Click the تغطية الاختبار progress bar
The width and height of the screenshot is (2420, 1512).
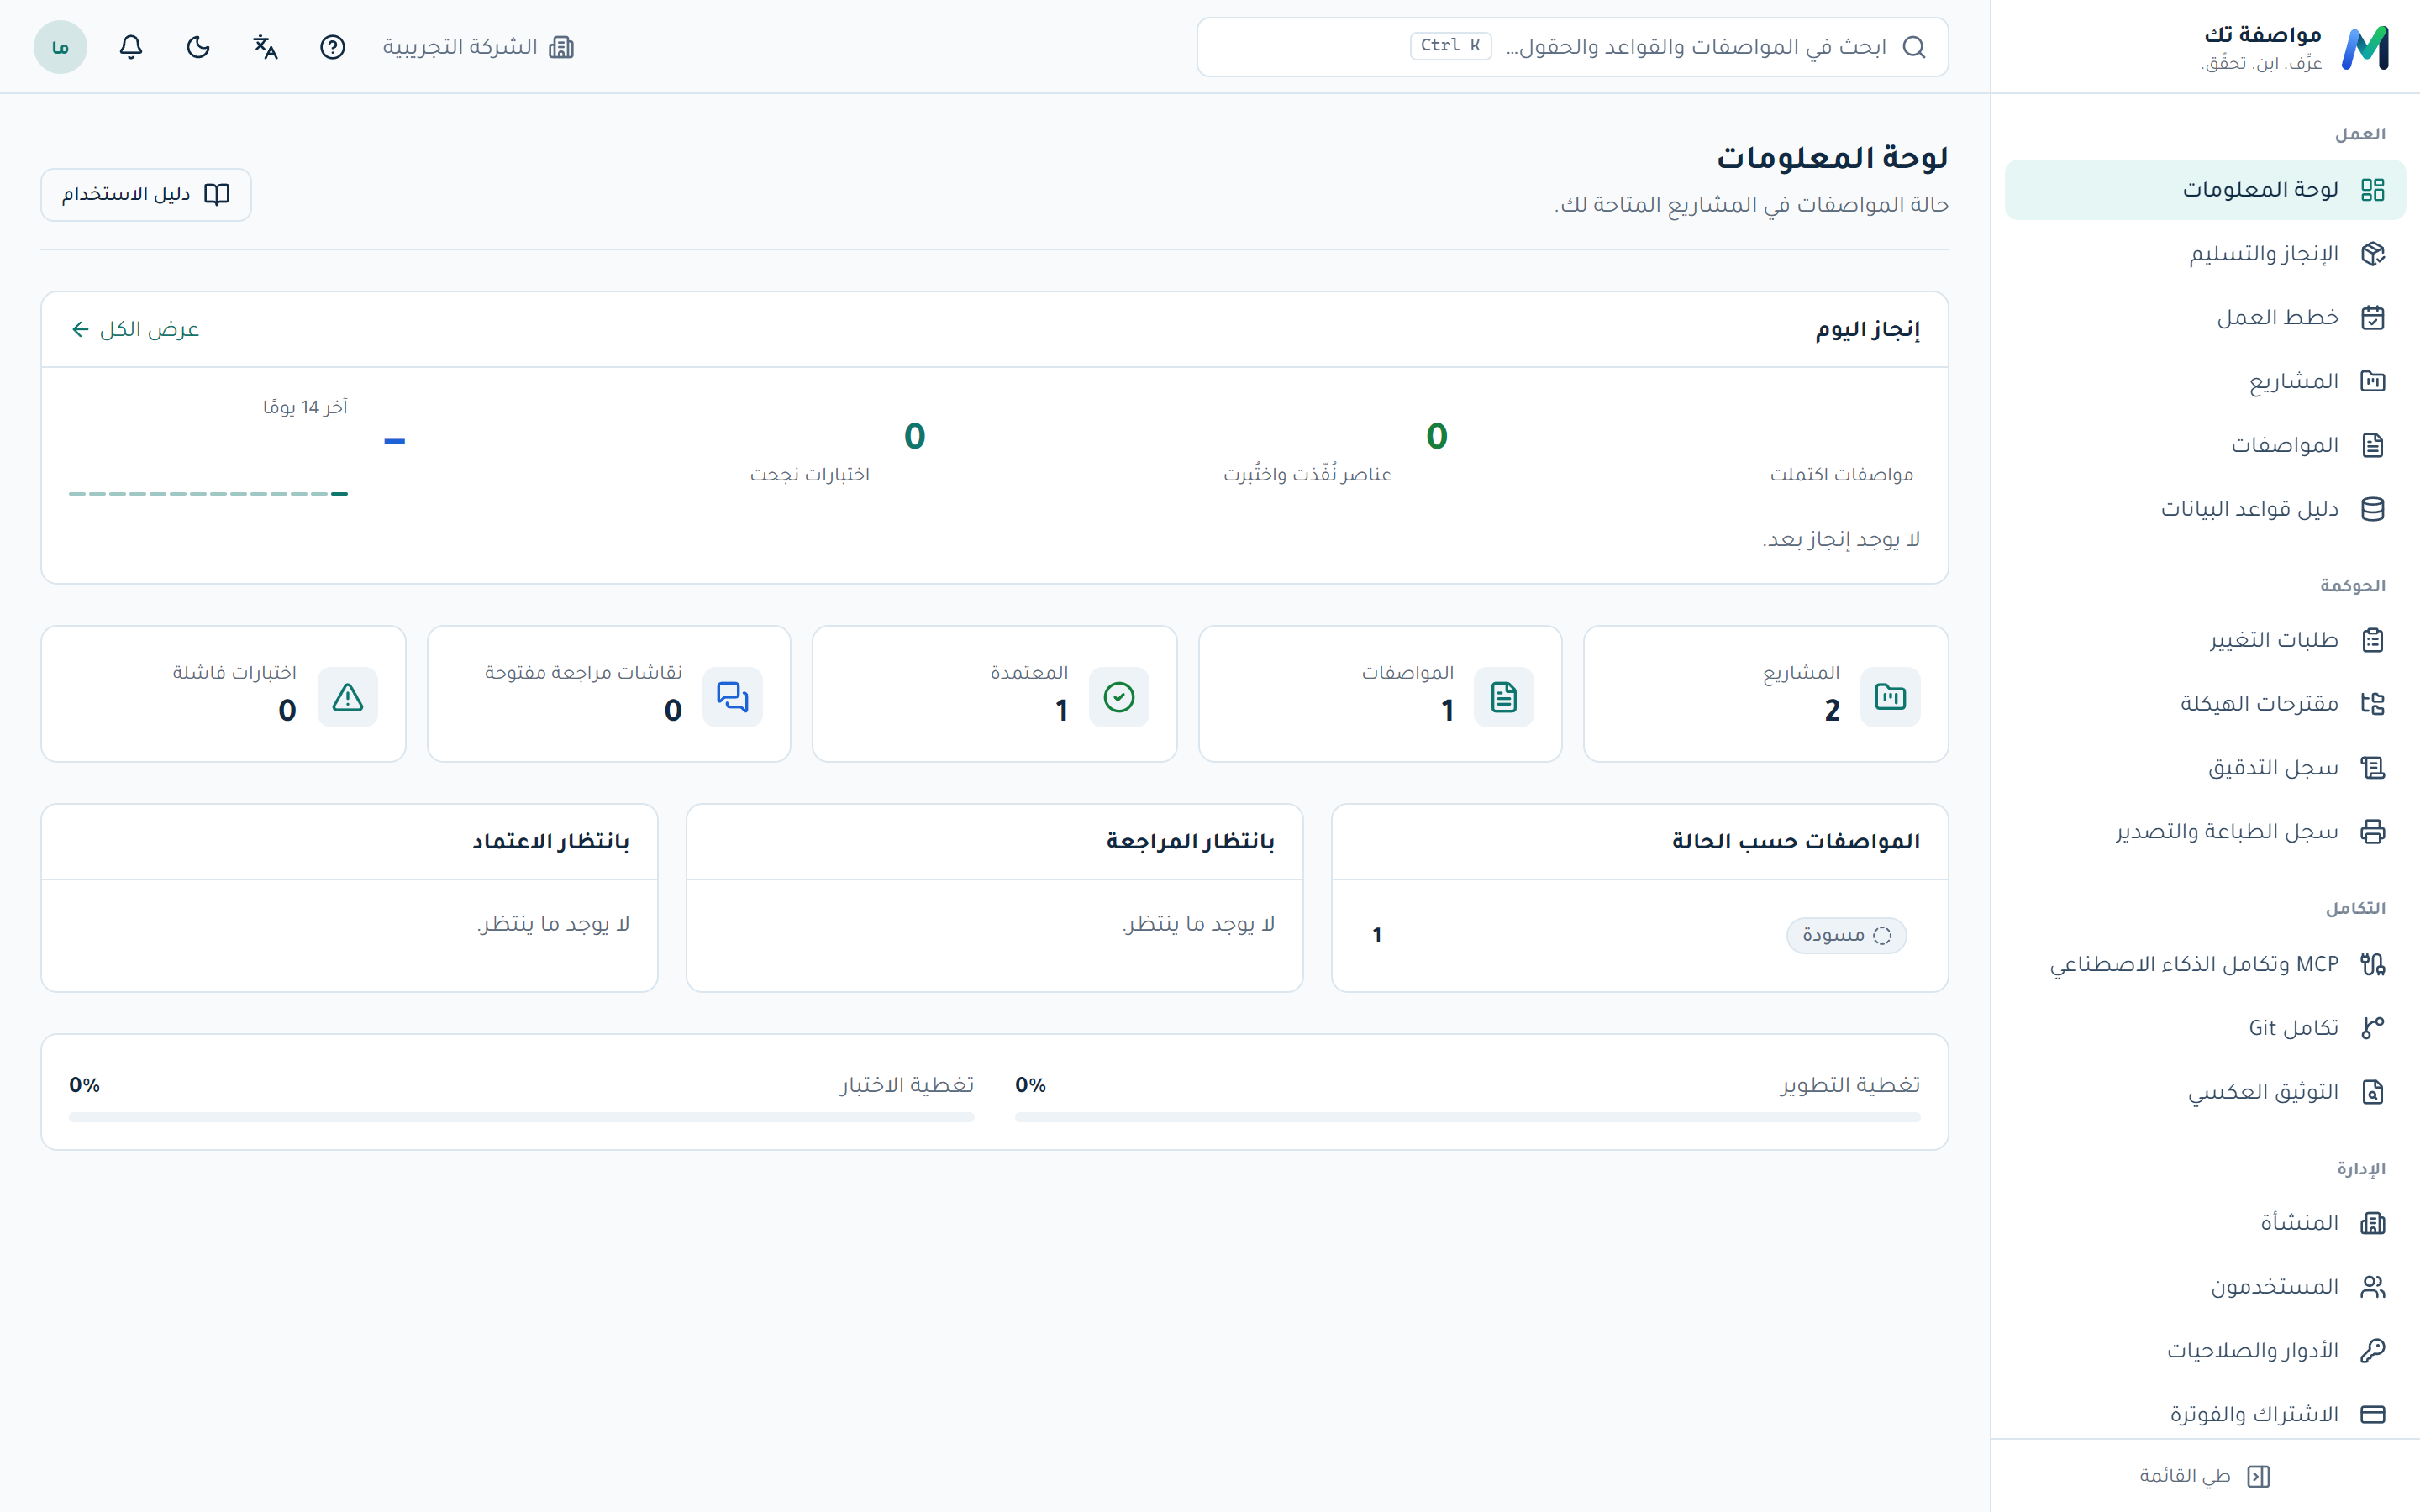pos(521,1117)
